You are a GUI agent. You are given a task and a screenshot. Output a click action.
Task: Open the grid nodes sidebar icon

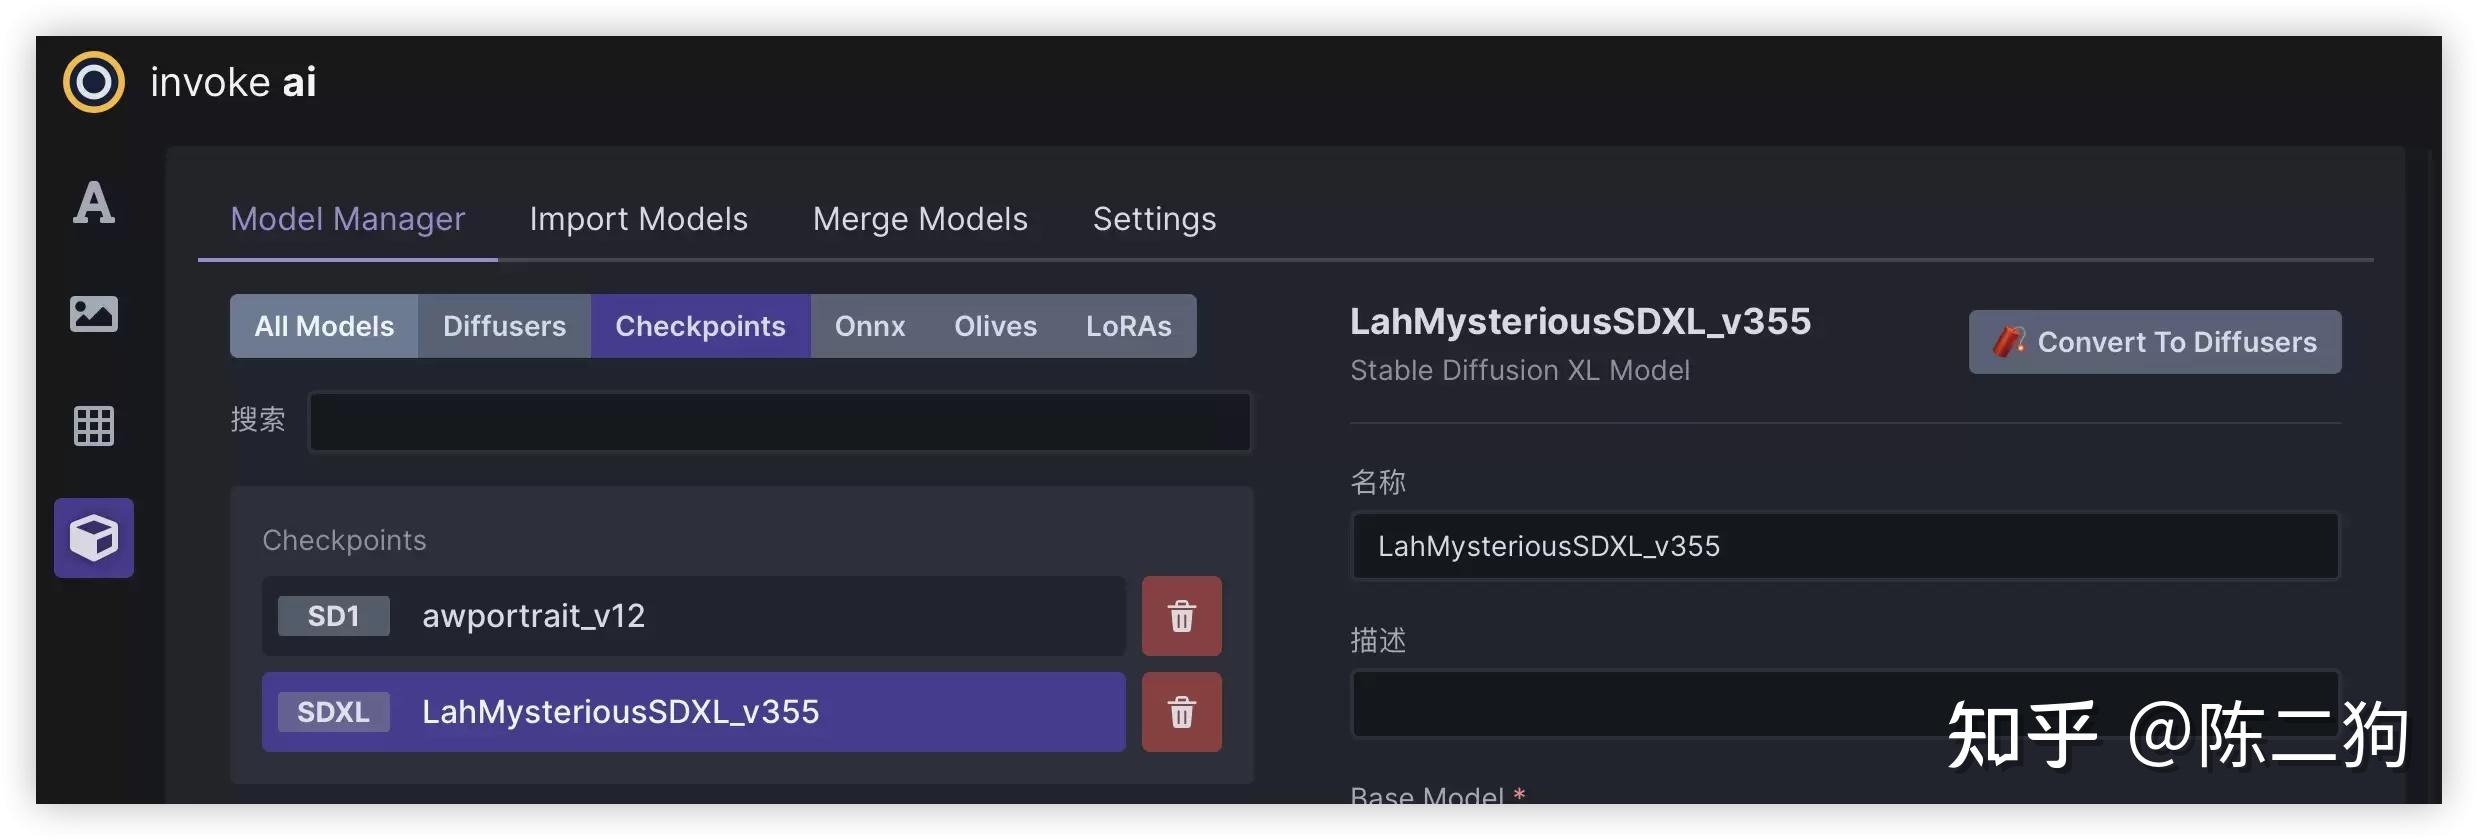94,426
